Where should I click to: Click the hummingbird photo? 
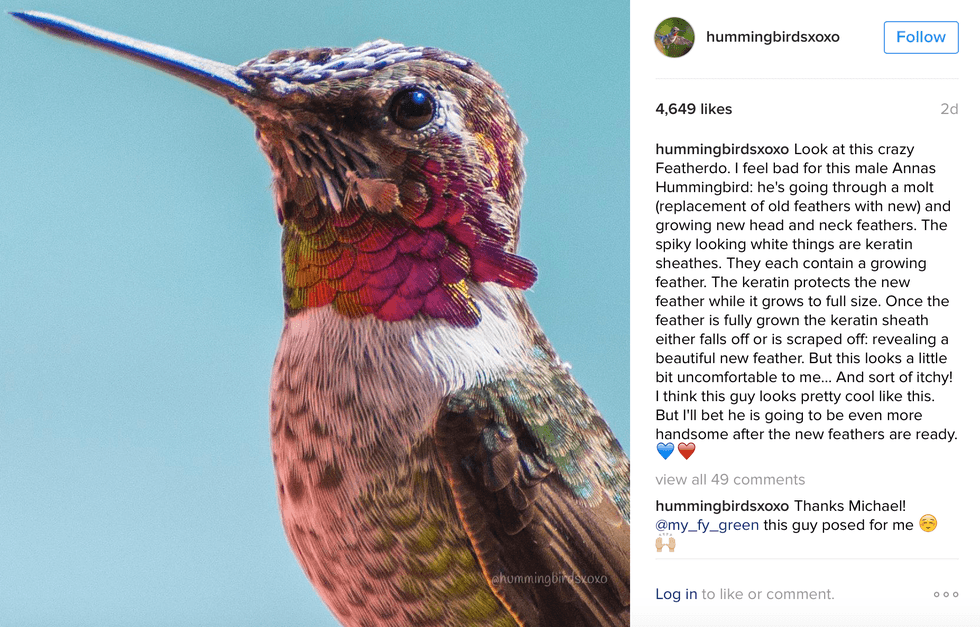tap(314, 313)
